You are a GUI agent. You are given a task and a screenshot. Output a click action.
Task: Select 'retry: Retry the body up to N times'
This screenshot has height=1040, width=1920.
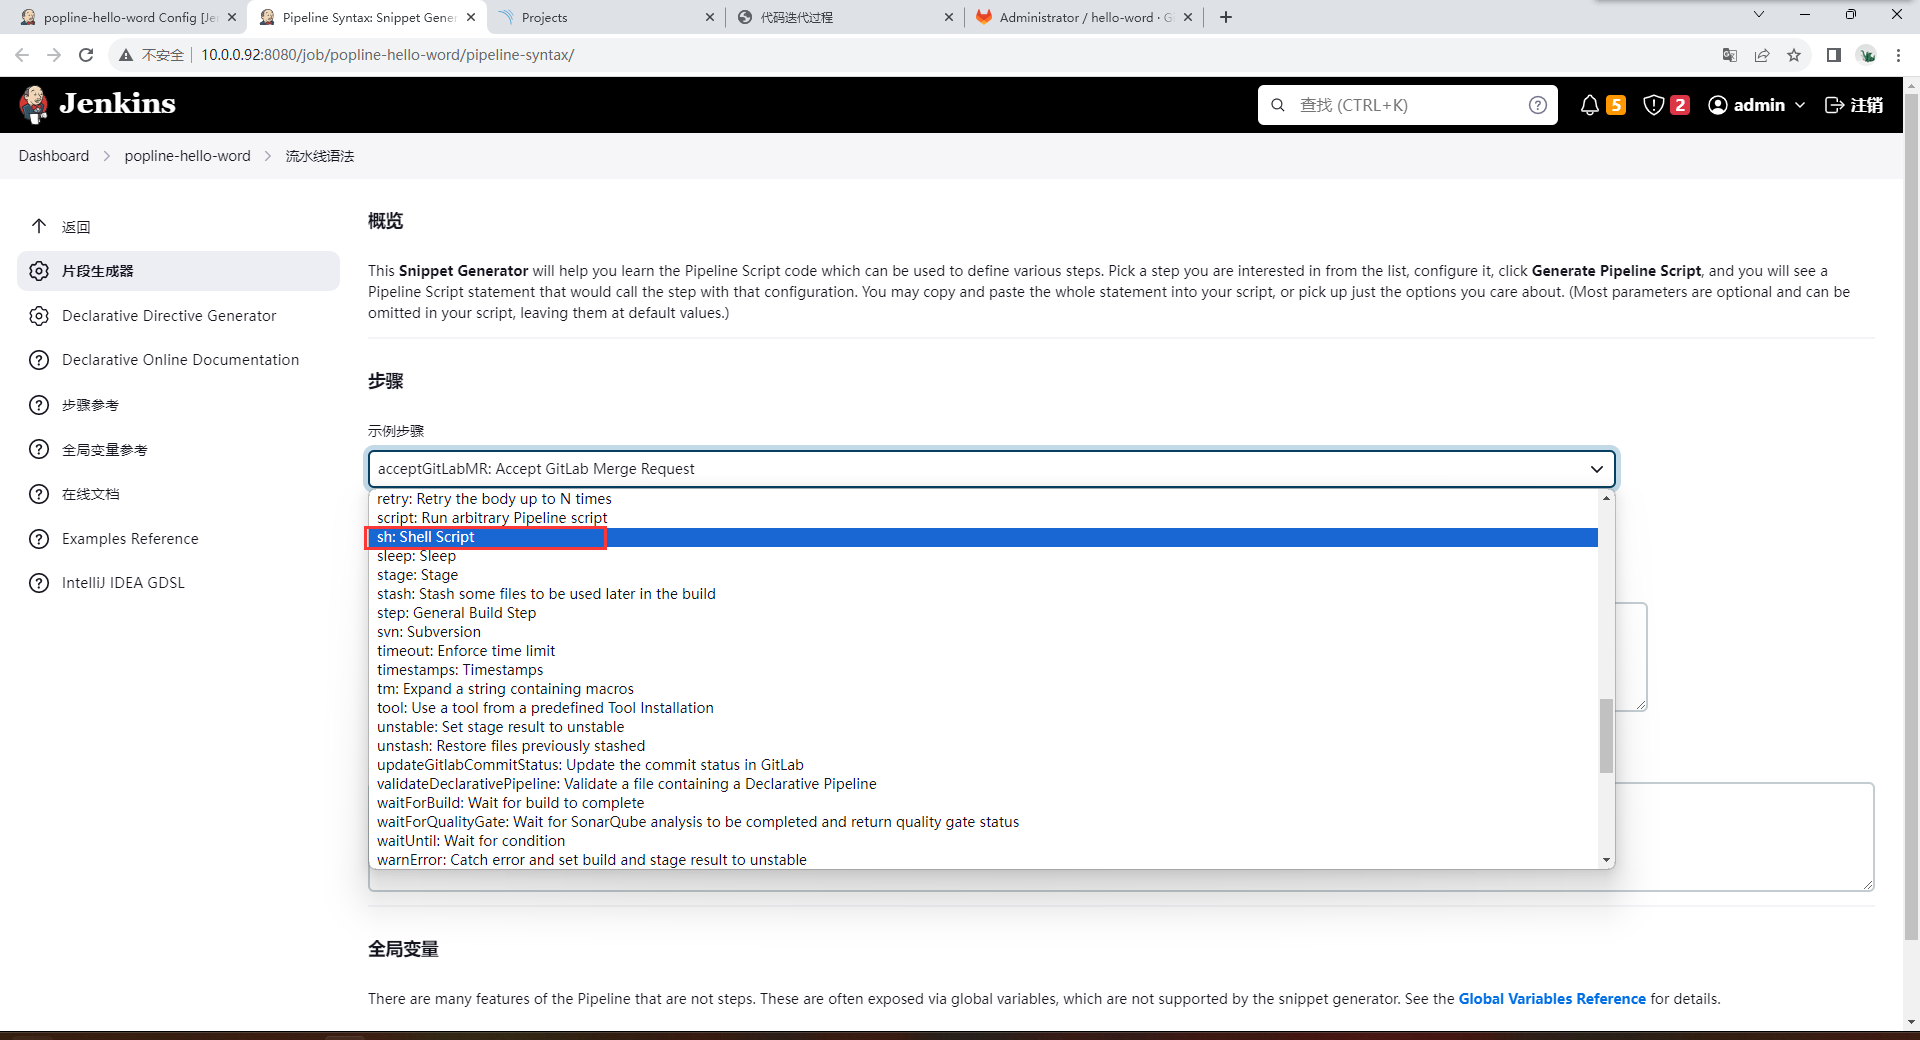click(983, 499)
